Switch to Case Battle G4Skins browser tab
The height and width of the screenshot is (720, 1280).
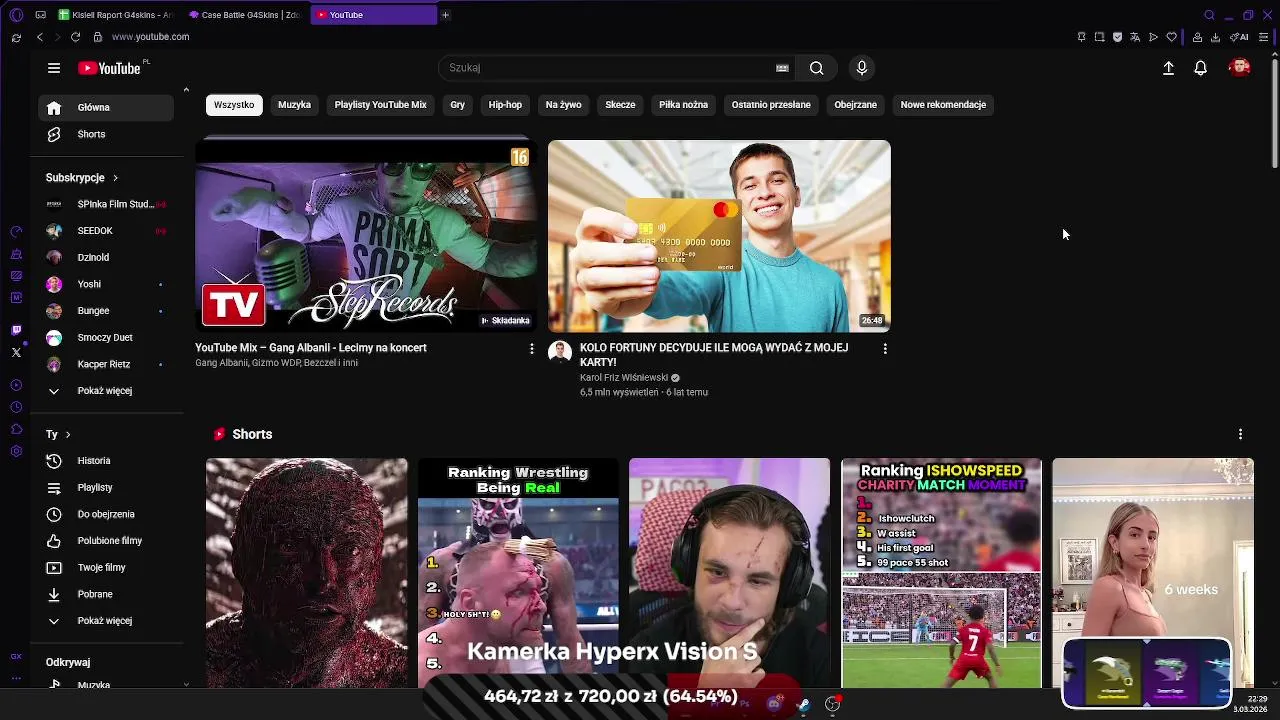pyautogui.click(x=243, y=15)
